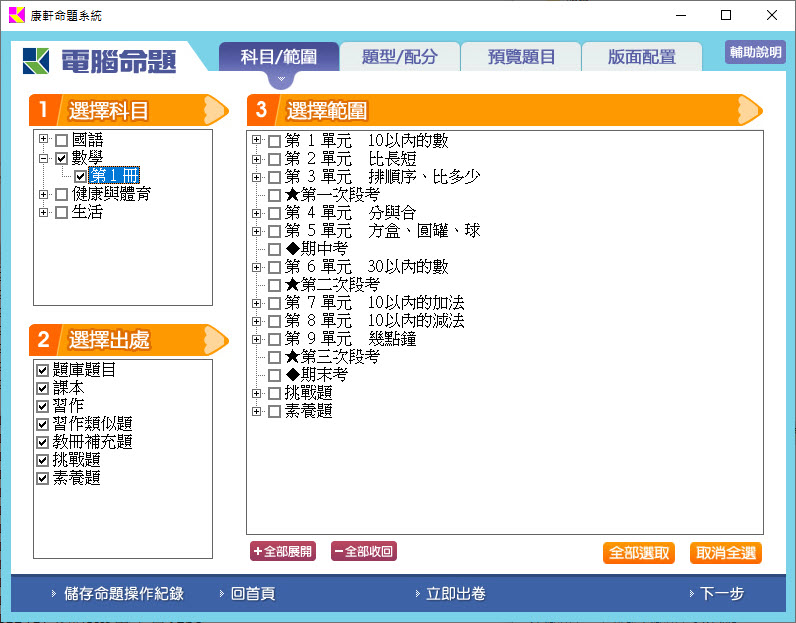Click the 康軒命題系統 app icon in title bar
The height and width of the screenshot is (623, 796).
click(16, 15)
